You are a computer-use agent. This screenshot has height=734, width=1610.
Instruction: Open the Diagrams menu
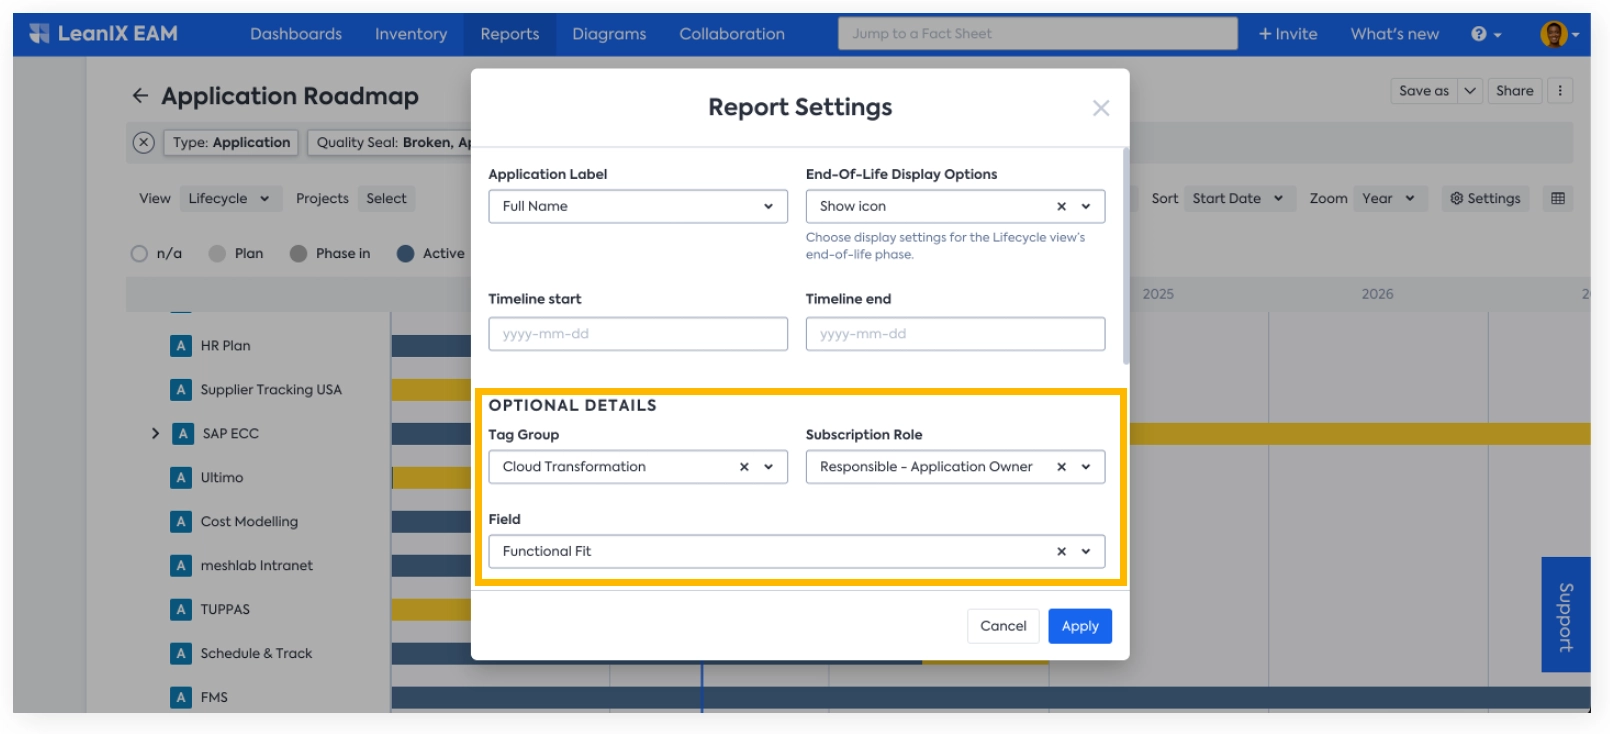[x=609, y=34]
